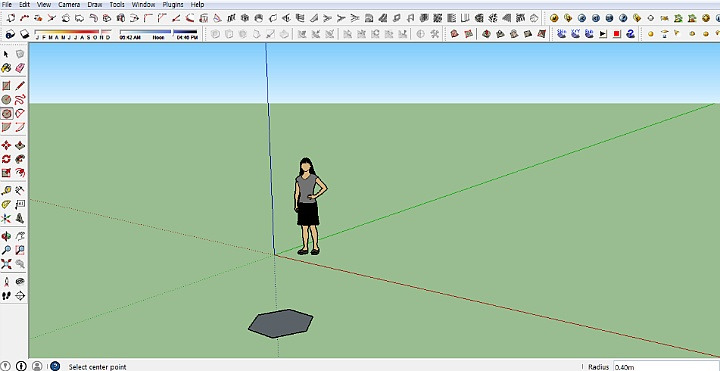Pick the Zoom Window tool
This screenshot has width=720, height=371.
click(20, 250)
